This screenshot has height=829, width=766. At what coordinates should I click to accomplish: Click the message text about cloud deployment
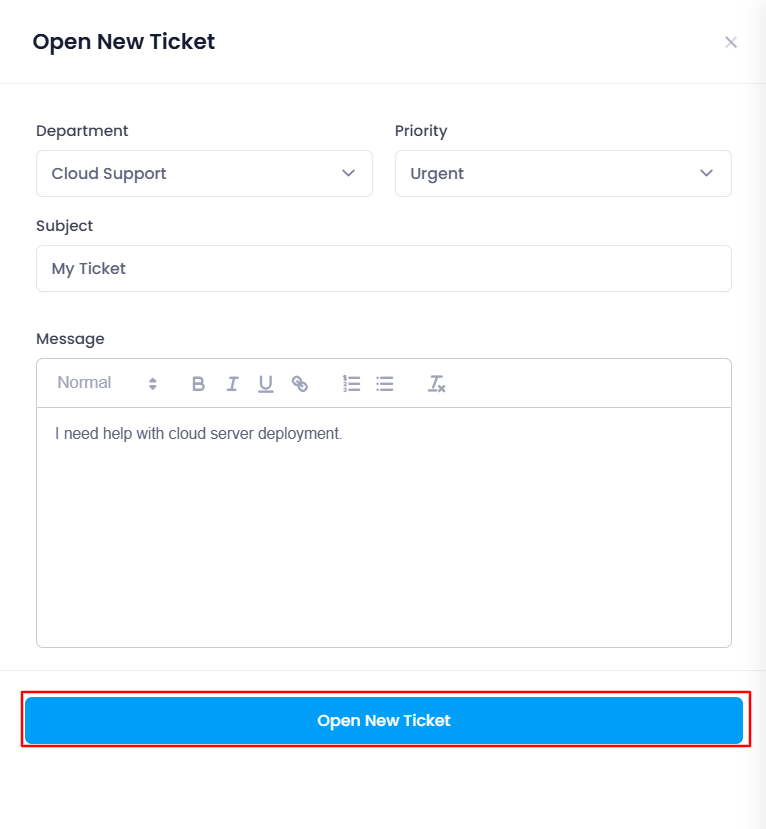[199, 434]
